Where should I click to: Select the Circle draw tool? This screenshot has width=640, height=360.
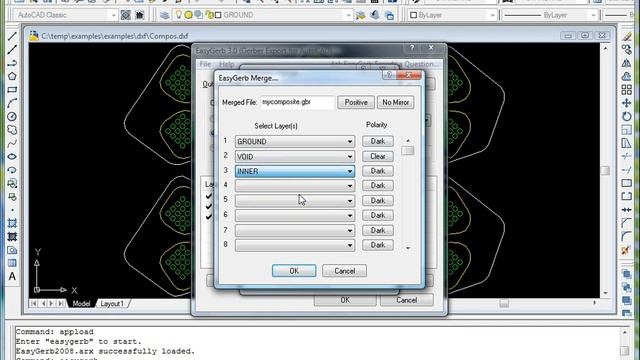(x=12, y=117)
